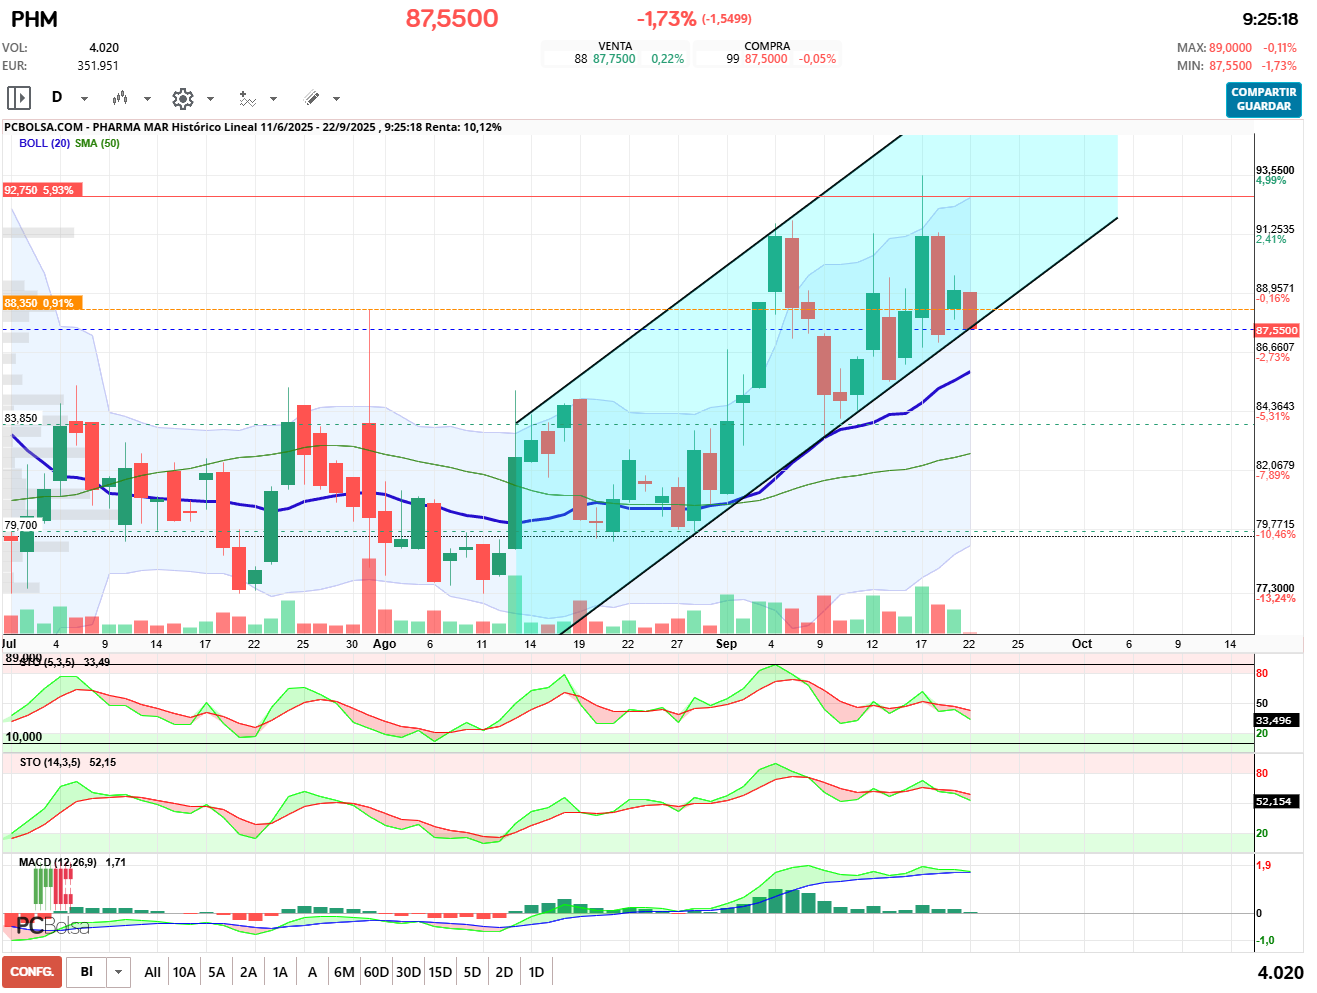Open chart settings gear icon
Viewport: 1317px width, 993px height.
pos(183,98)
